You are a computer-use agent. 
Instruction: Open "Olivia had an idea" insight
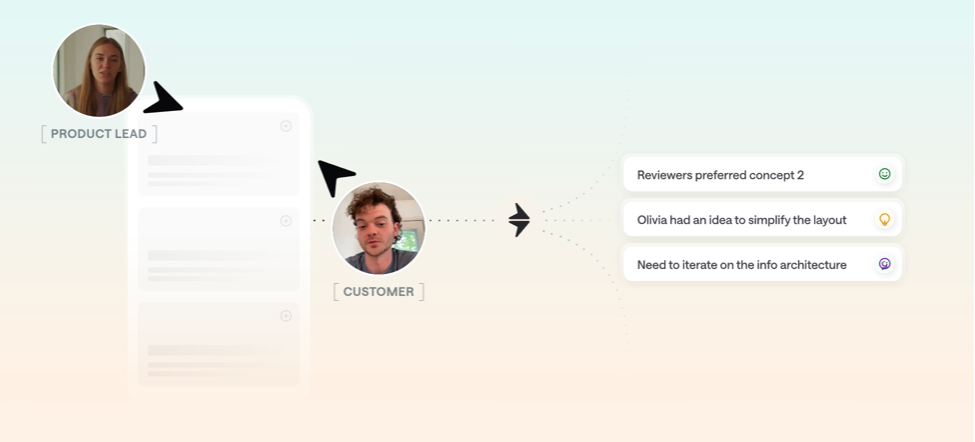click(x=762, y=219)
